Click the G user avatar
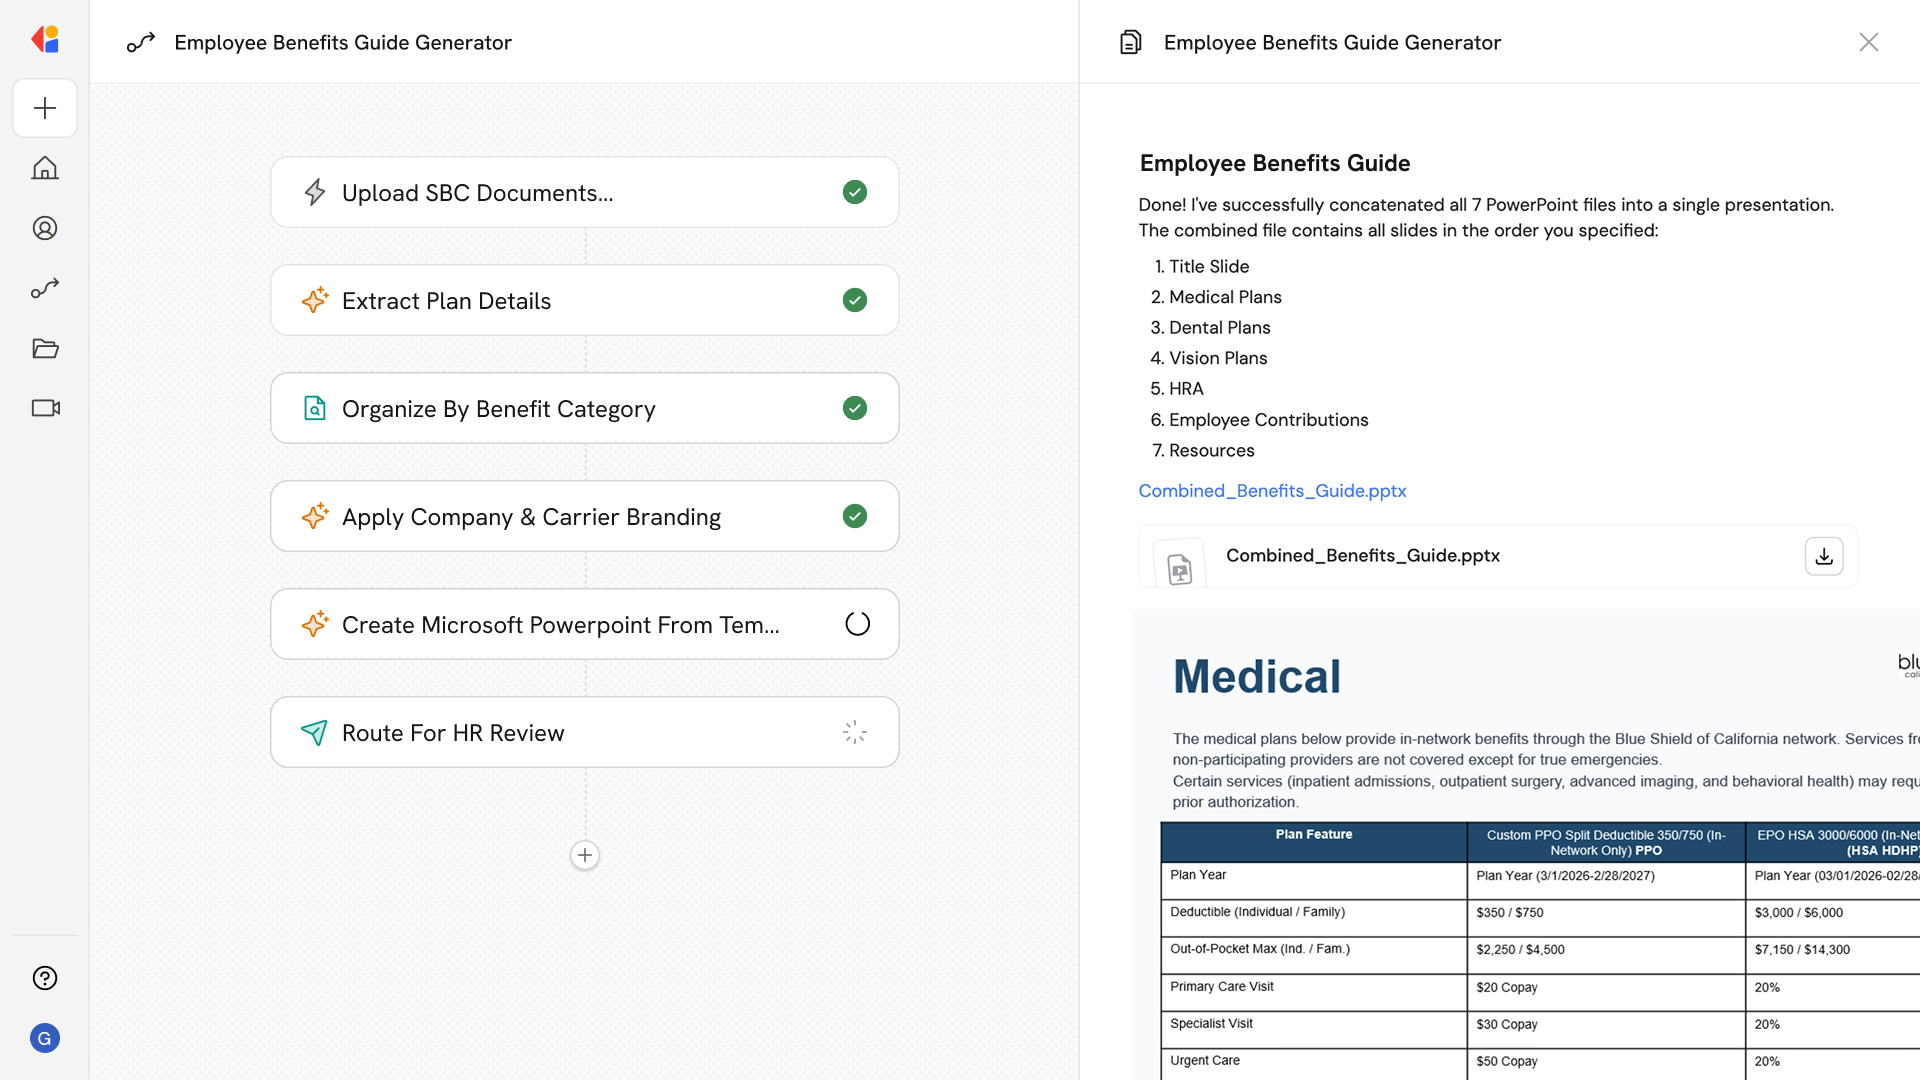 pos(45,1038)
